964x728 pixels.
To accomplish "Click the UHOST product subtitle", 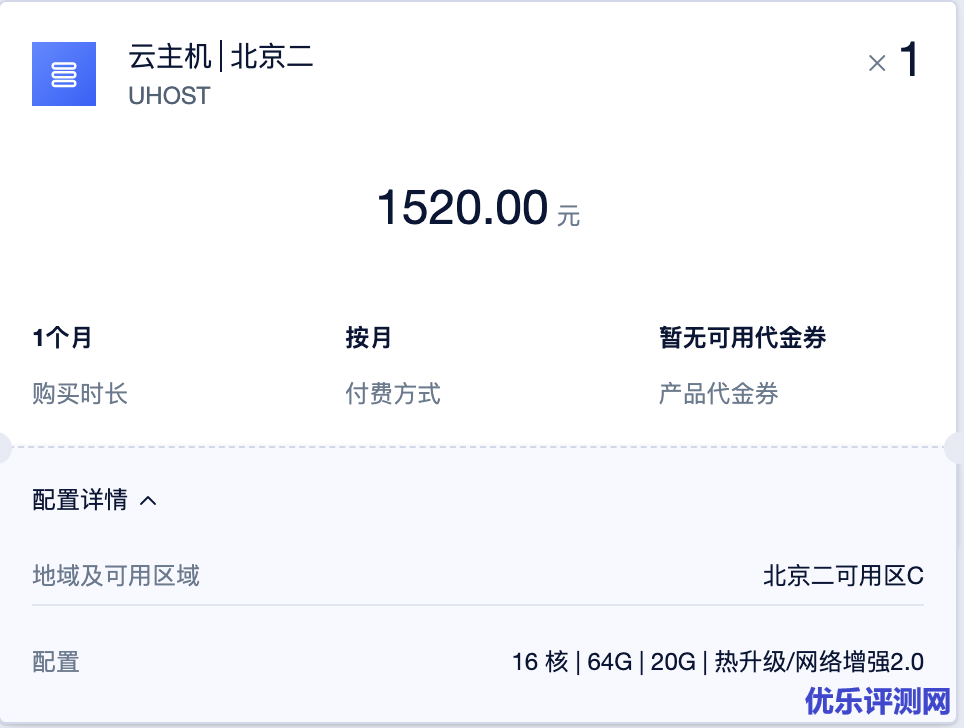I will pyautogui.click(x=170, y=96).
